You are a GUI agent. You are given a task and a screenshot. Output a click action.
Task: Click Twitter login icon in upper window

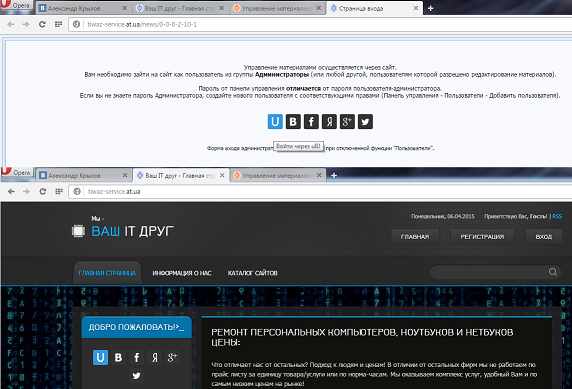pos(365,122)
